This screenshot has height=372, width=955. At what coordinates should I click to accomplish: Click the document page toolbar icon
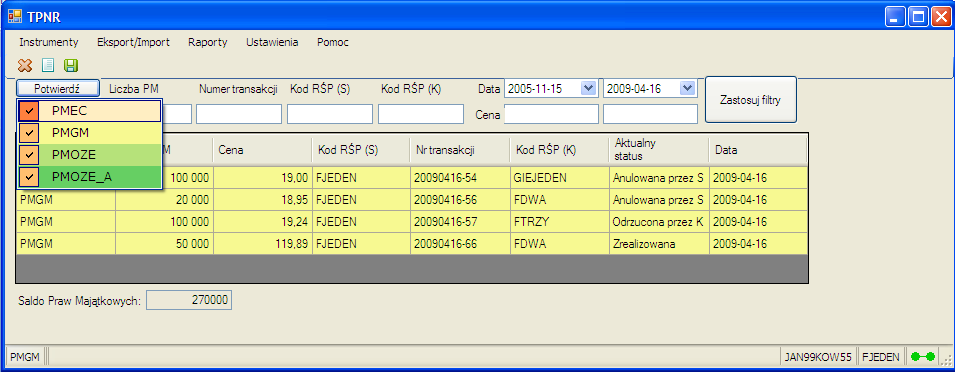(48, 65)
